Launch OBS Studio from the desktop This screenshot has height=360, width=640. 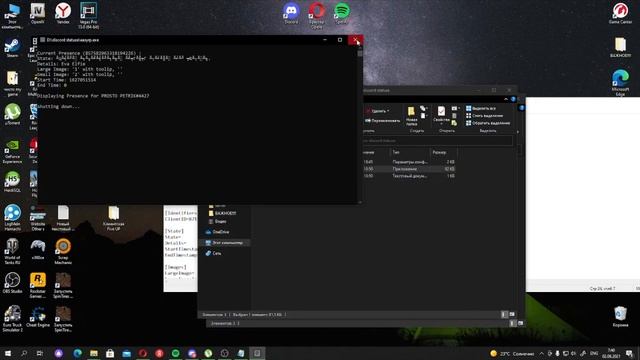point(12,283)
